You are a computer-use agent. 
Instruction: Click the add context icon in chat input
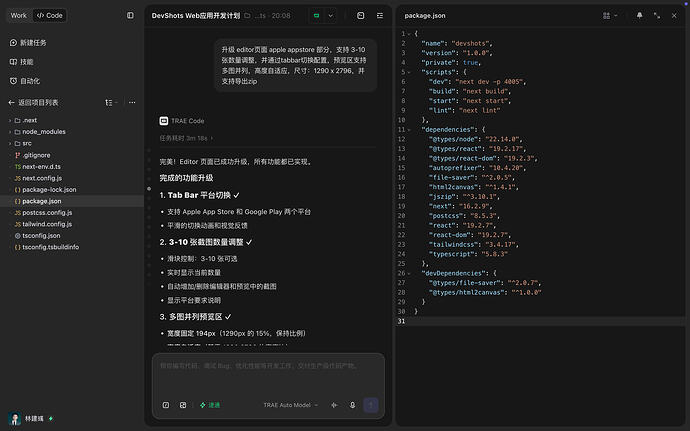click(183, 405)
